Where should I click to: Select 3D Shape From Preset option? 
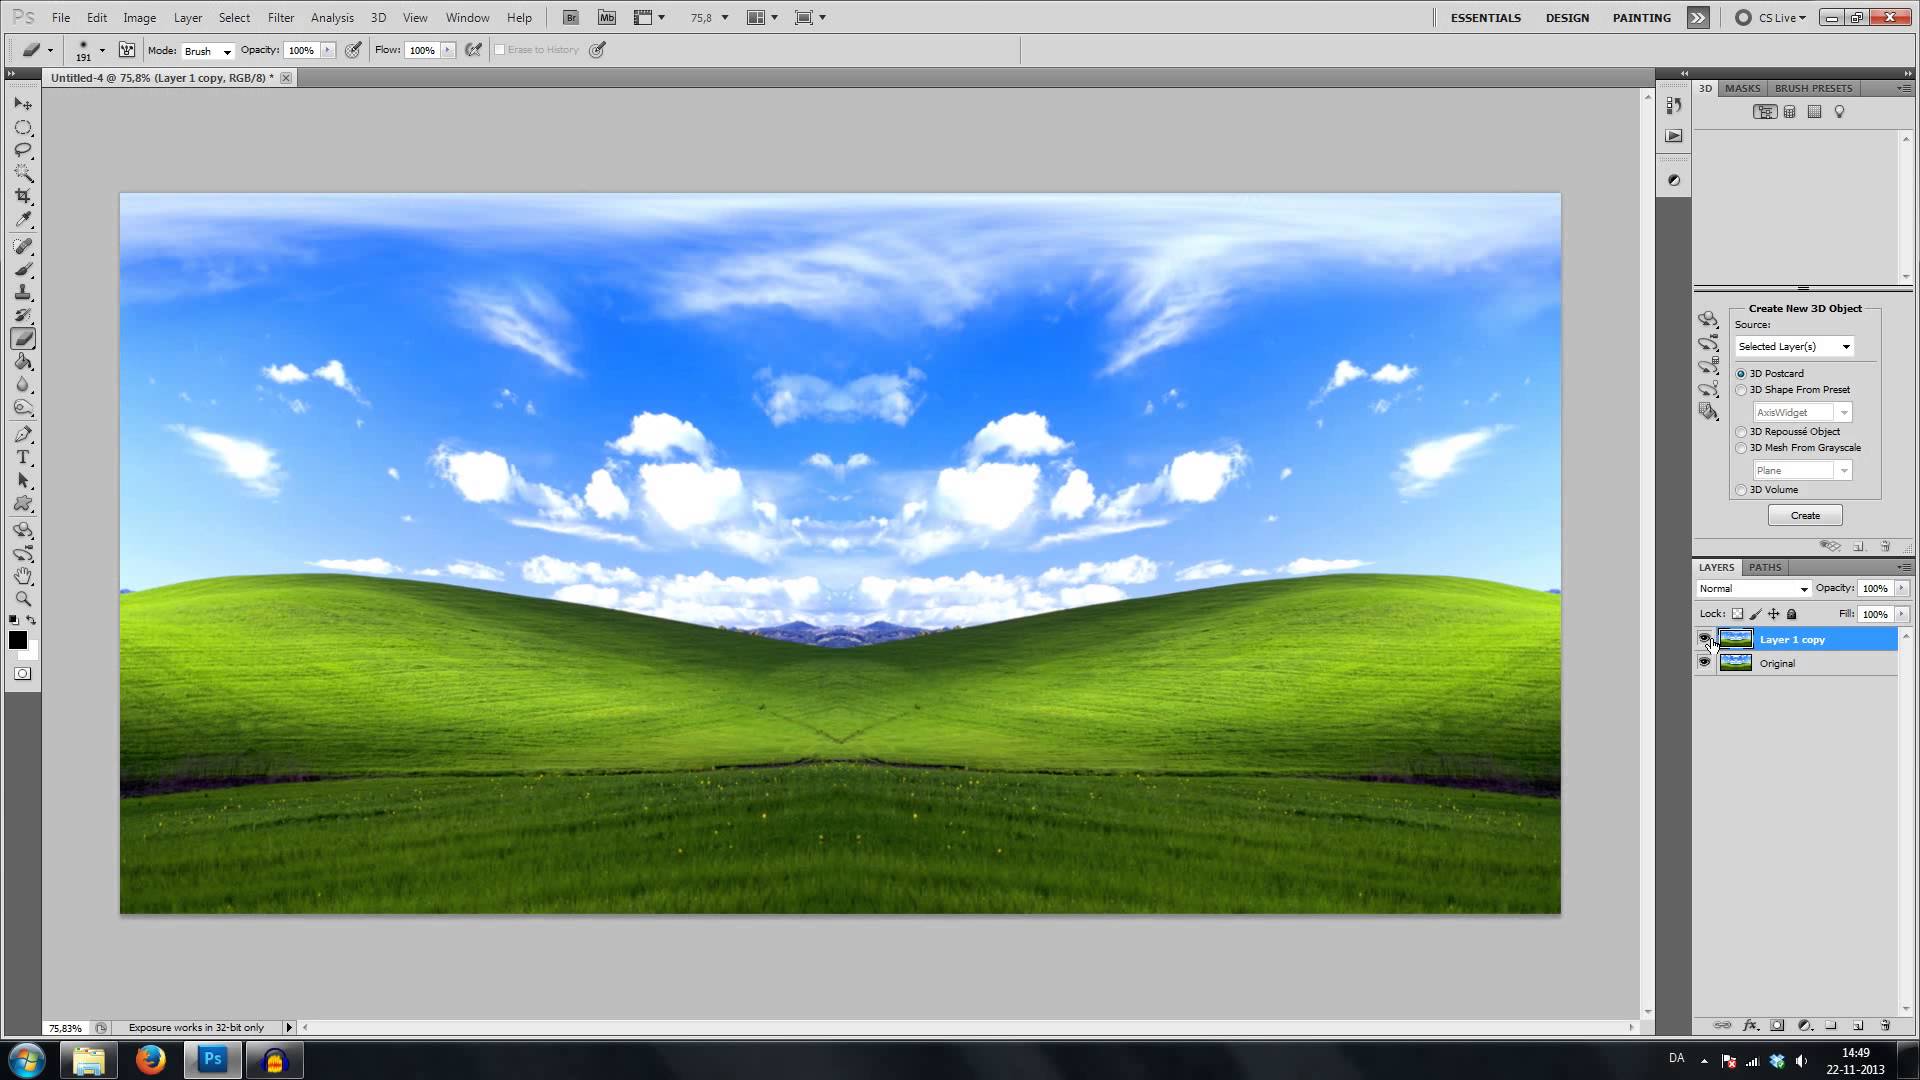pos(1741,390)
